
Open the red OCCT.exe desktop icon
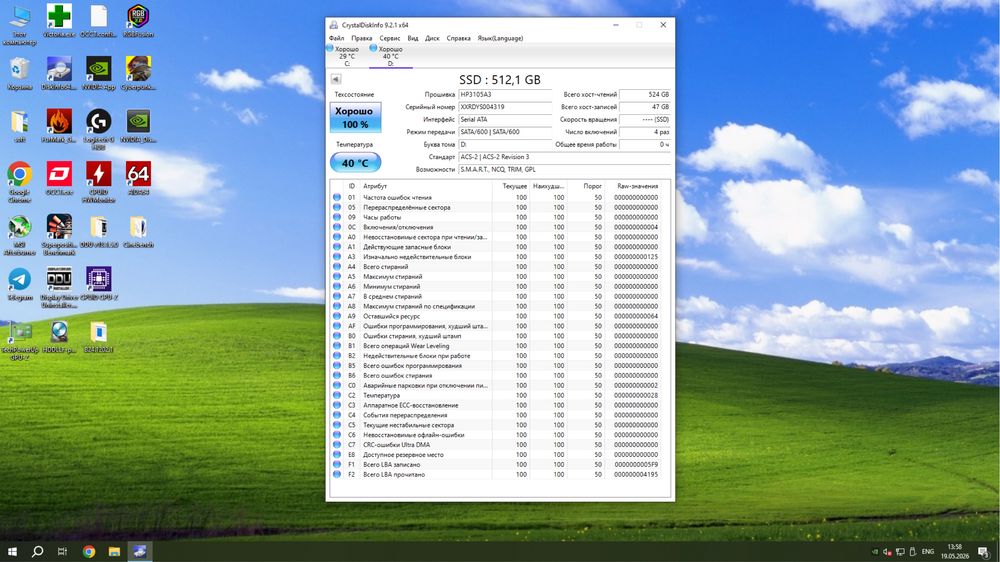pos(59,178)
